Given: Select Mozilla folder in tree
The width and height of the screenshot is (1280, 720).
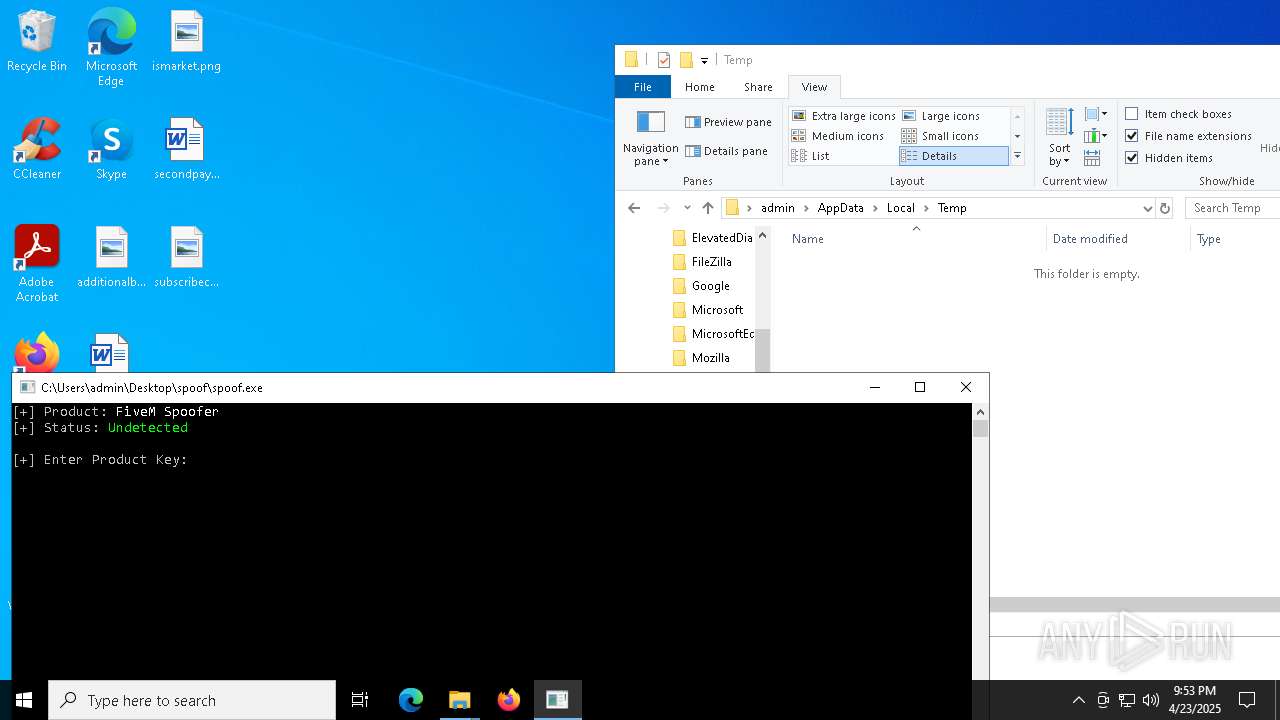Looking at the screenshot, I should click(701, 358).
